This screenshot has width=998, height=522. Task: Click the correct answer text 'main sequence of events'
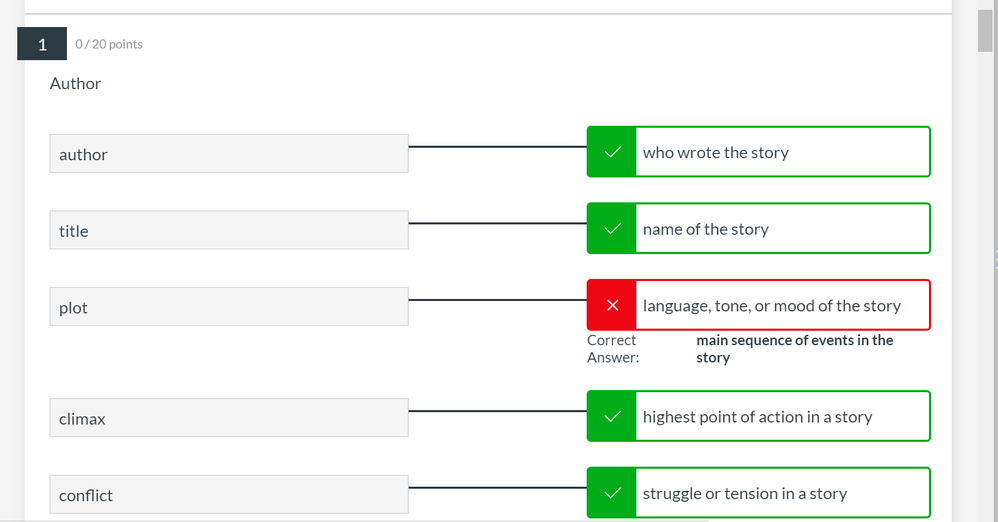794,349
